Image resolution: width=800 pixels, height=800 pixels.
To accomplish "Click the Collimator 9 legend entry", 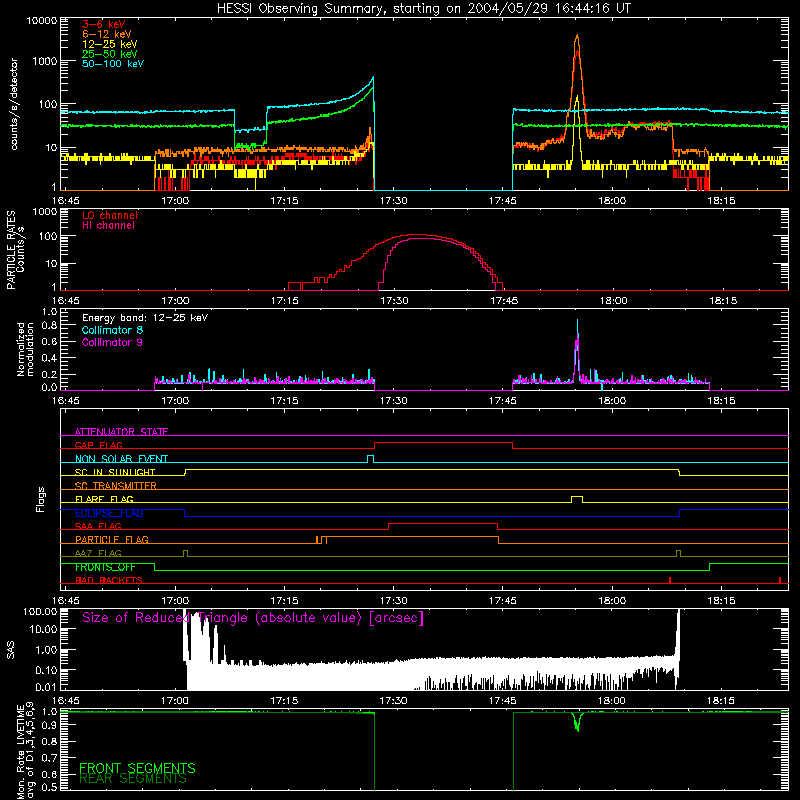I will point(112,342).
